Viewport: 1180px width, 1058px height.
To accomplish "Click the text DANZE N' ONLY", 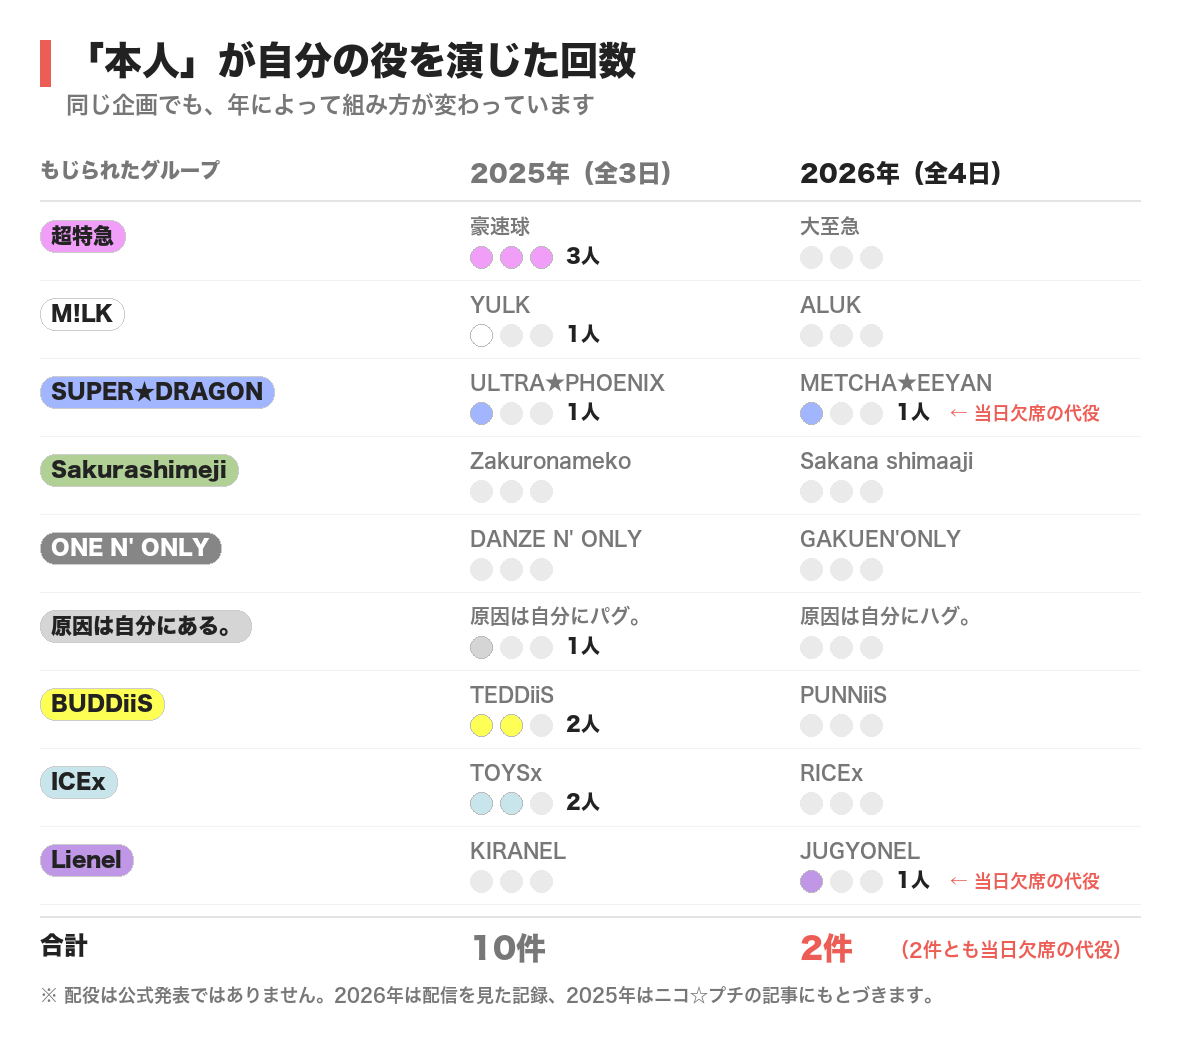I will click(556, 539).
